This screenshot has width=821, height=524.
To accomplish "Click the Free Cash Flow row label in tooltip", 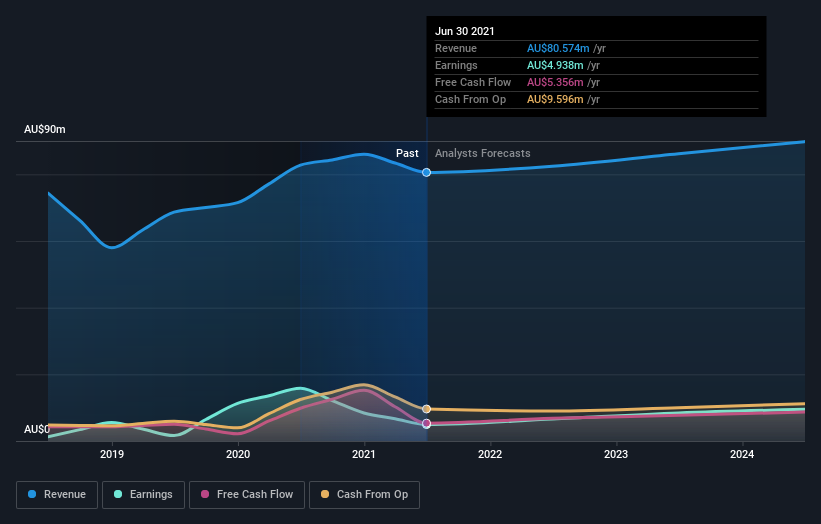I will (473, 82).
